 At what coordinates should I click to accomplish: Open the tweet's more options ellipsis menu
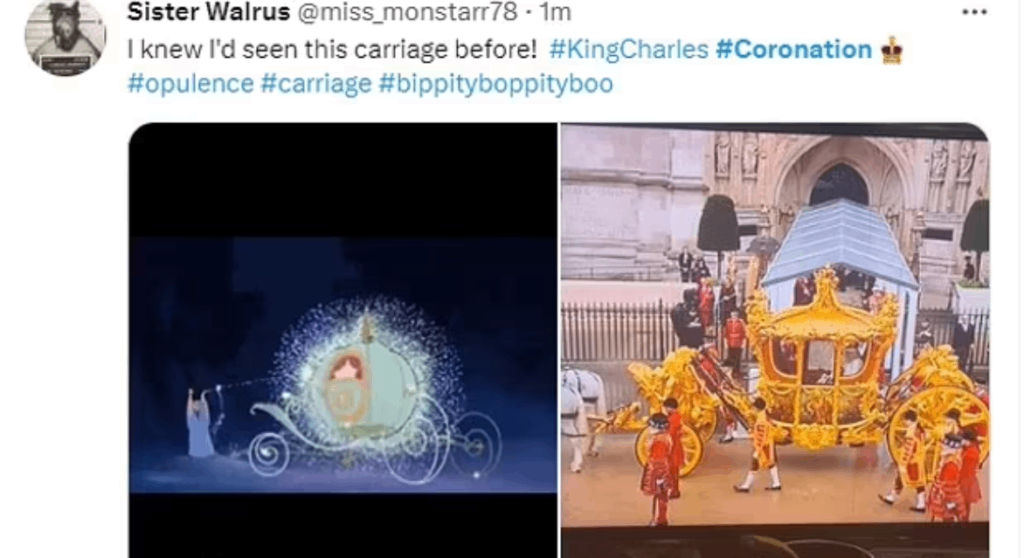(974, 12)
